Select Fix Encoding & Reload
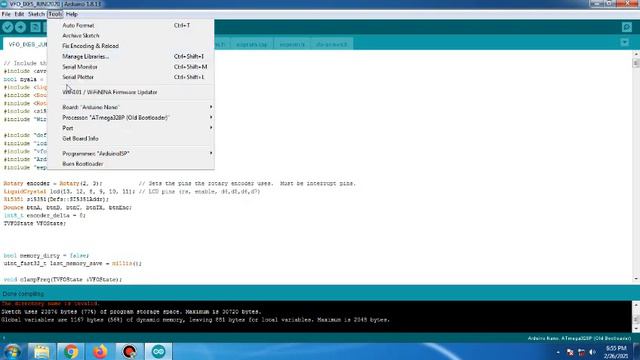640x360 pixels. (131, 46)
